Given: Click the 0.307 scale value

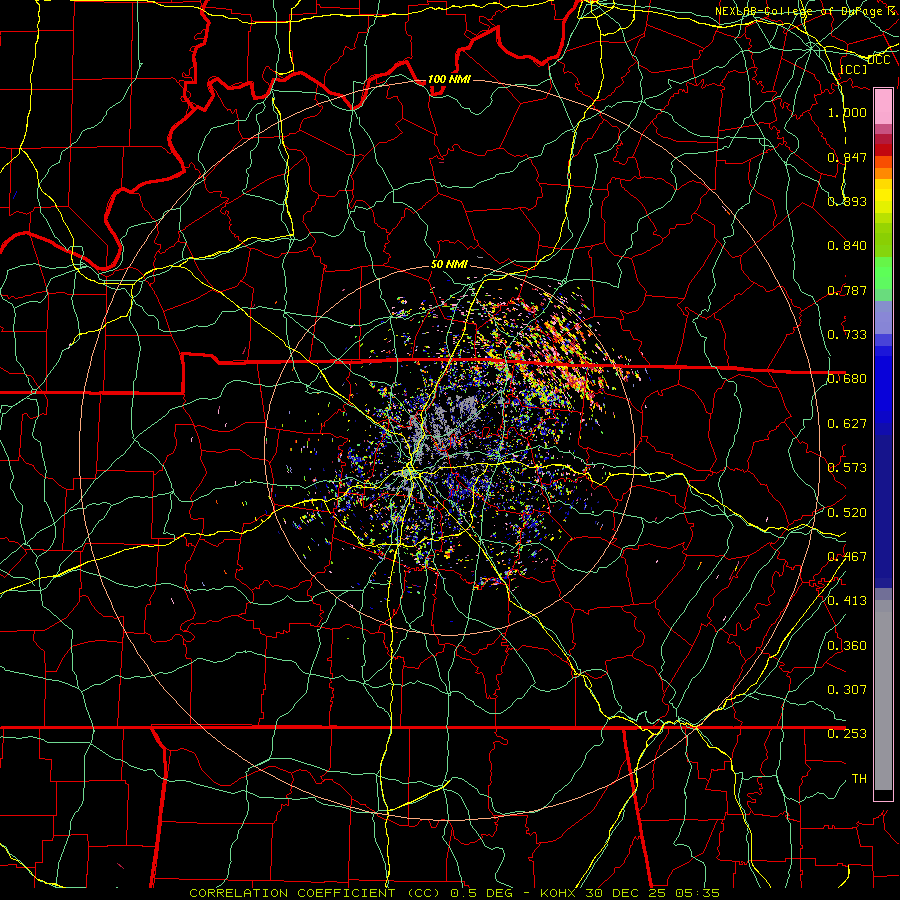Looking at the screenshot, I should click(847, 690).
